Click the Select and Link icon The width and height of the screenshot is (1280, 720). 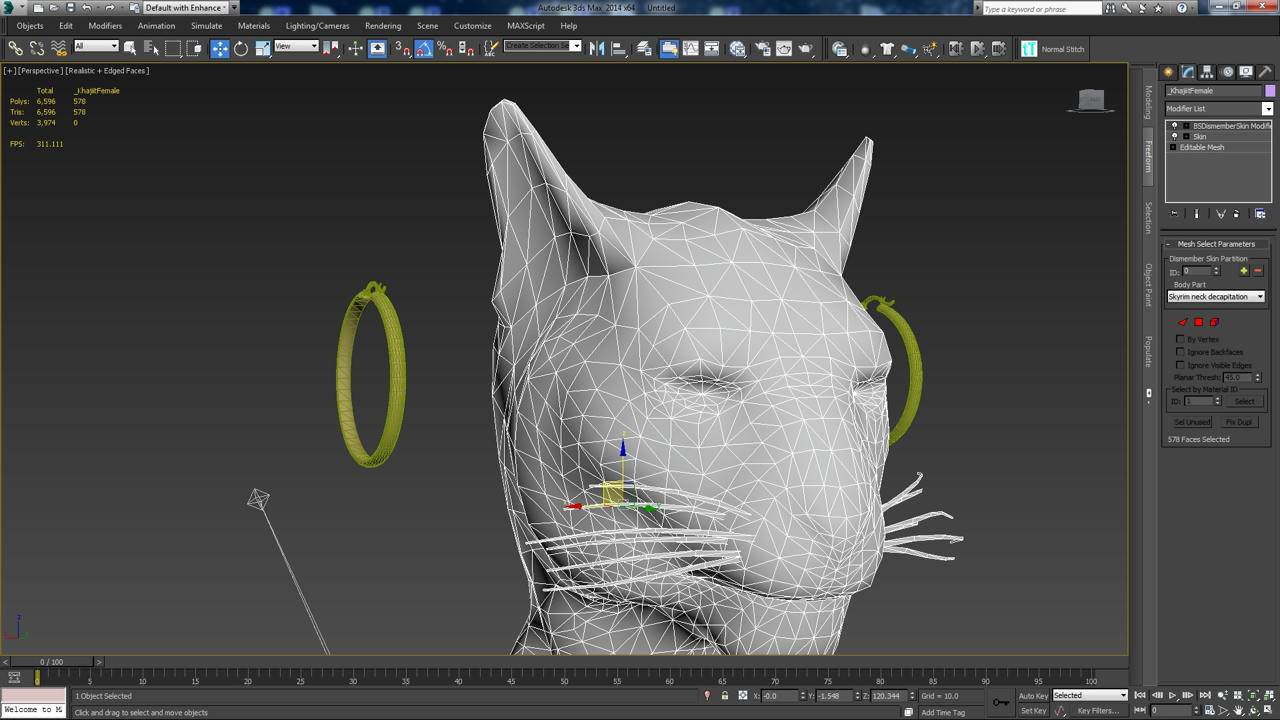[x=15, y=48]
